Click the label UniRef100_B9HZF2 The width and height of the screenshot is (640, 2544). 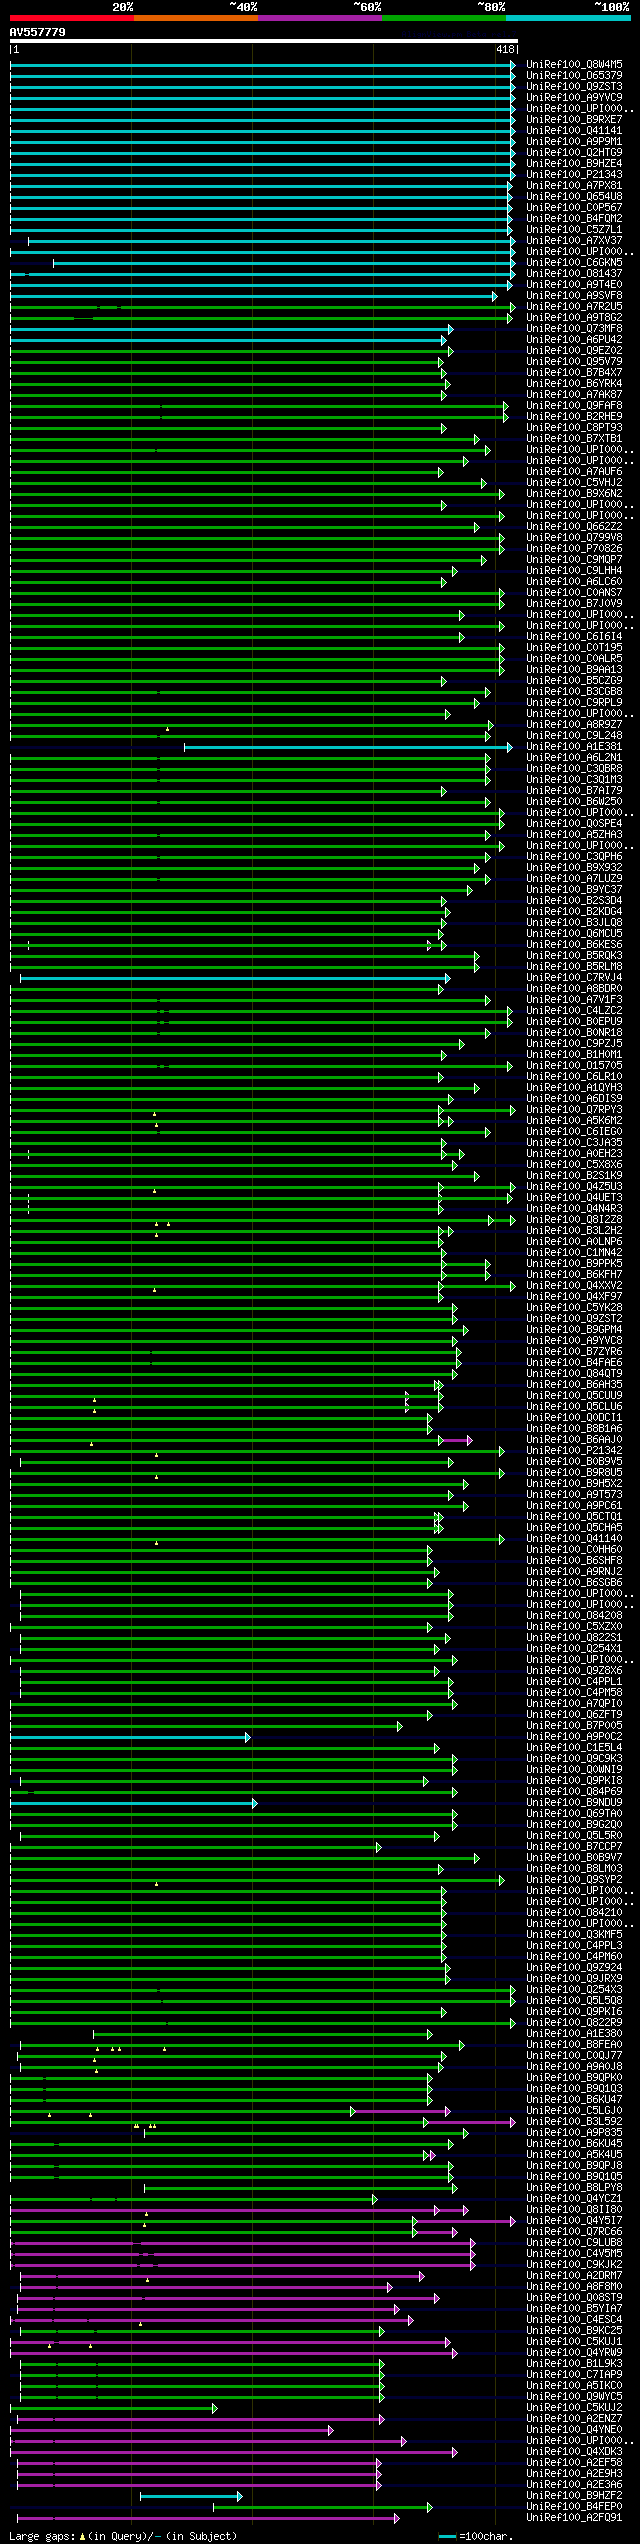coord(574,2495)
